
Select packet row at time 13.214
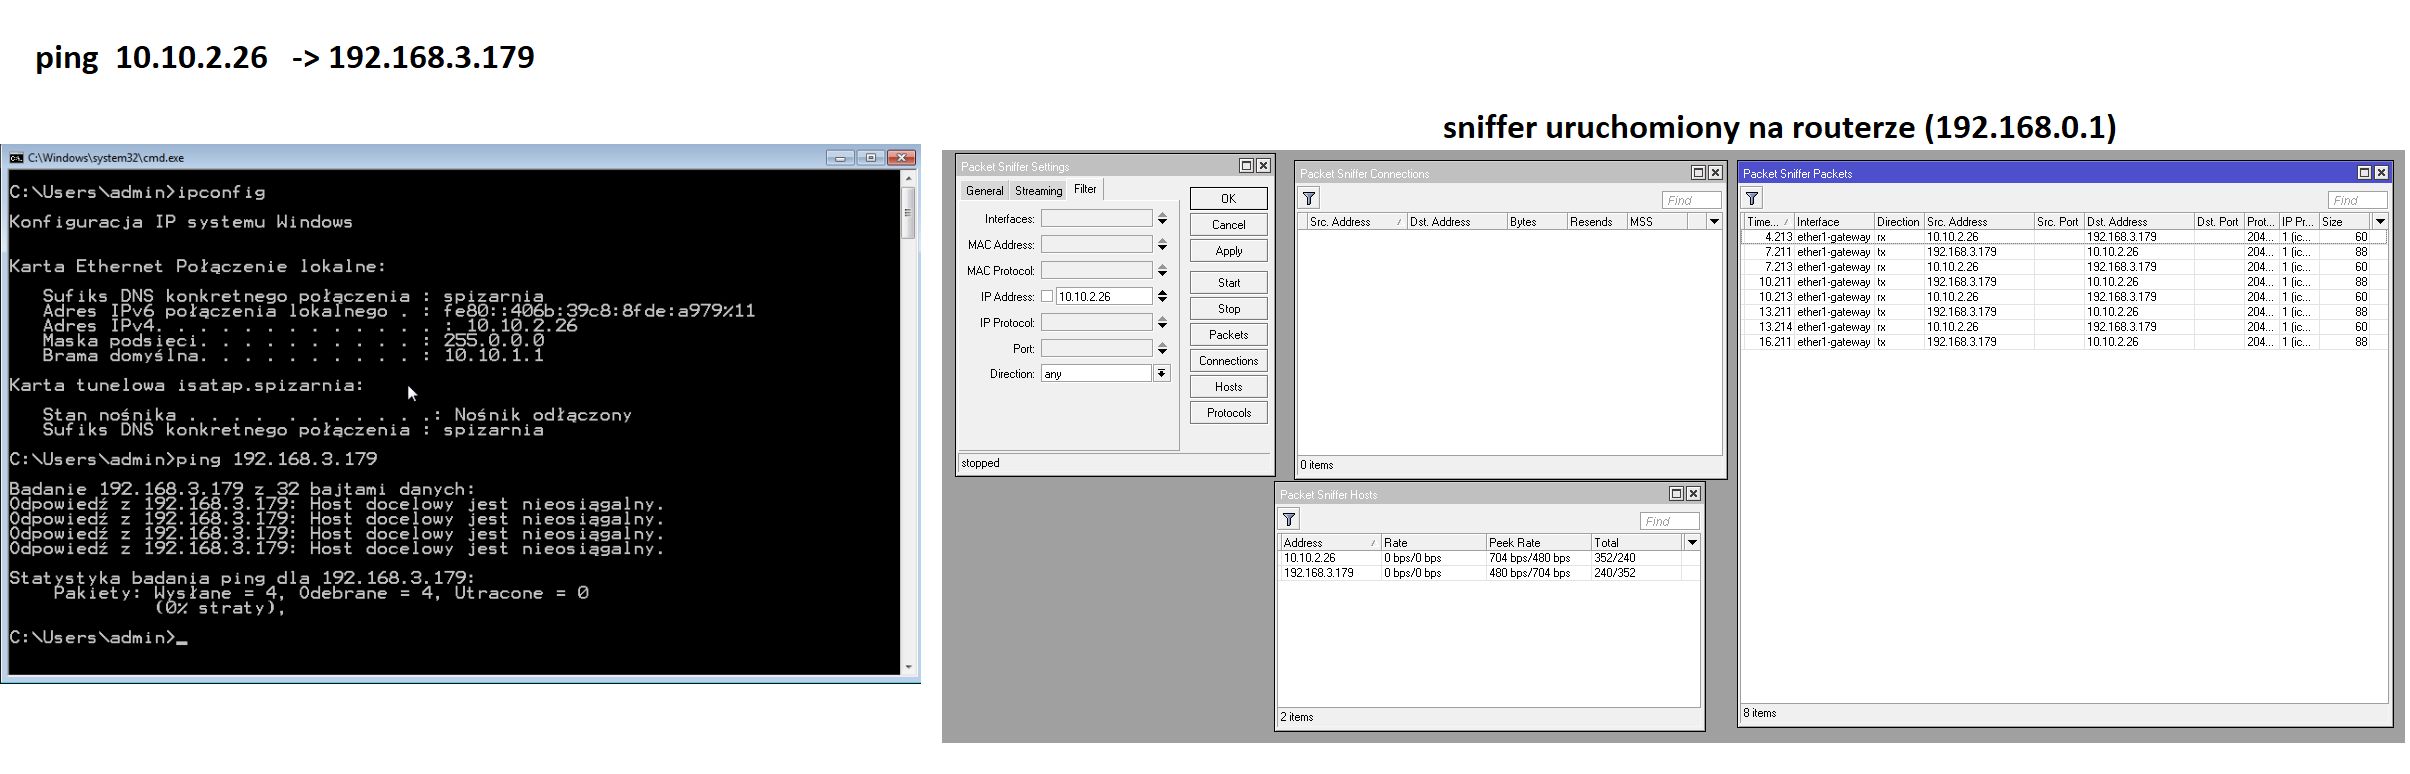tap(2064, 327)
